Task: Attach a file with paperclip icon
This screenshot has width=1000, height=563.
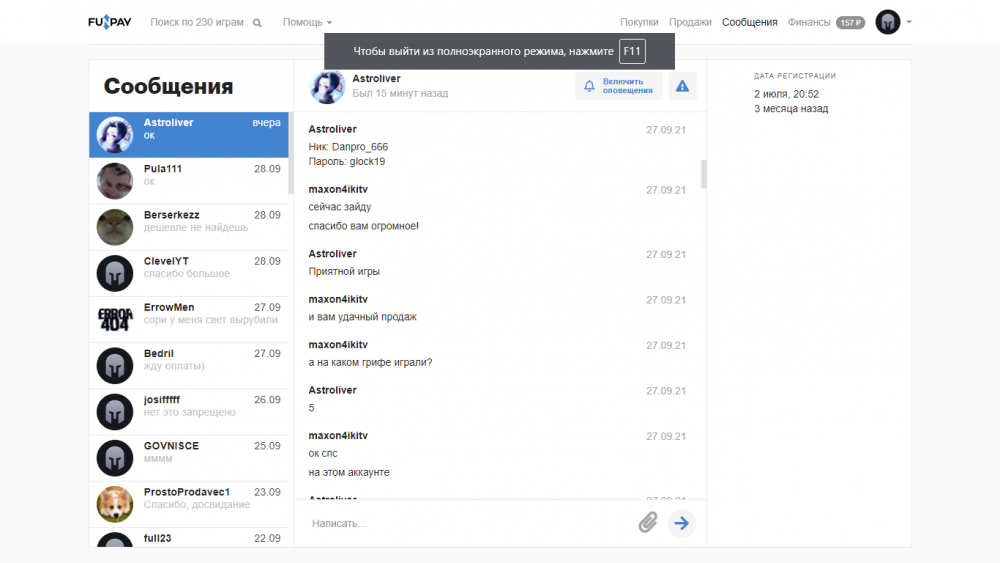Action: (648, 523)
